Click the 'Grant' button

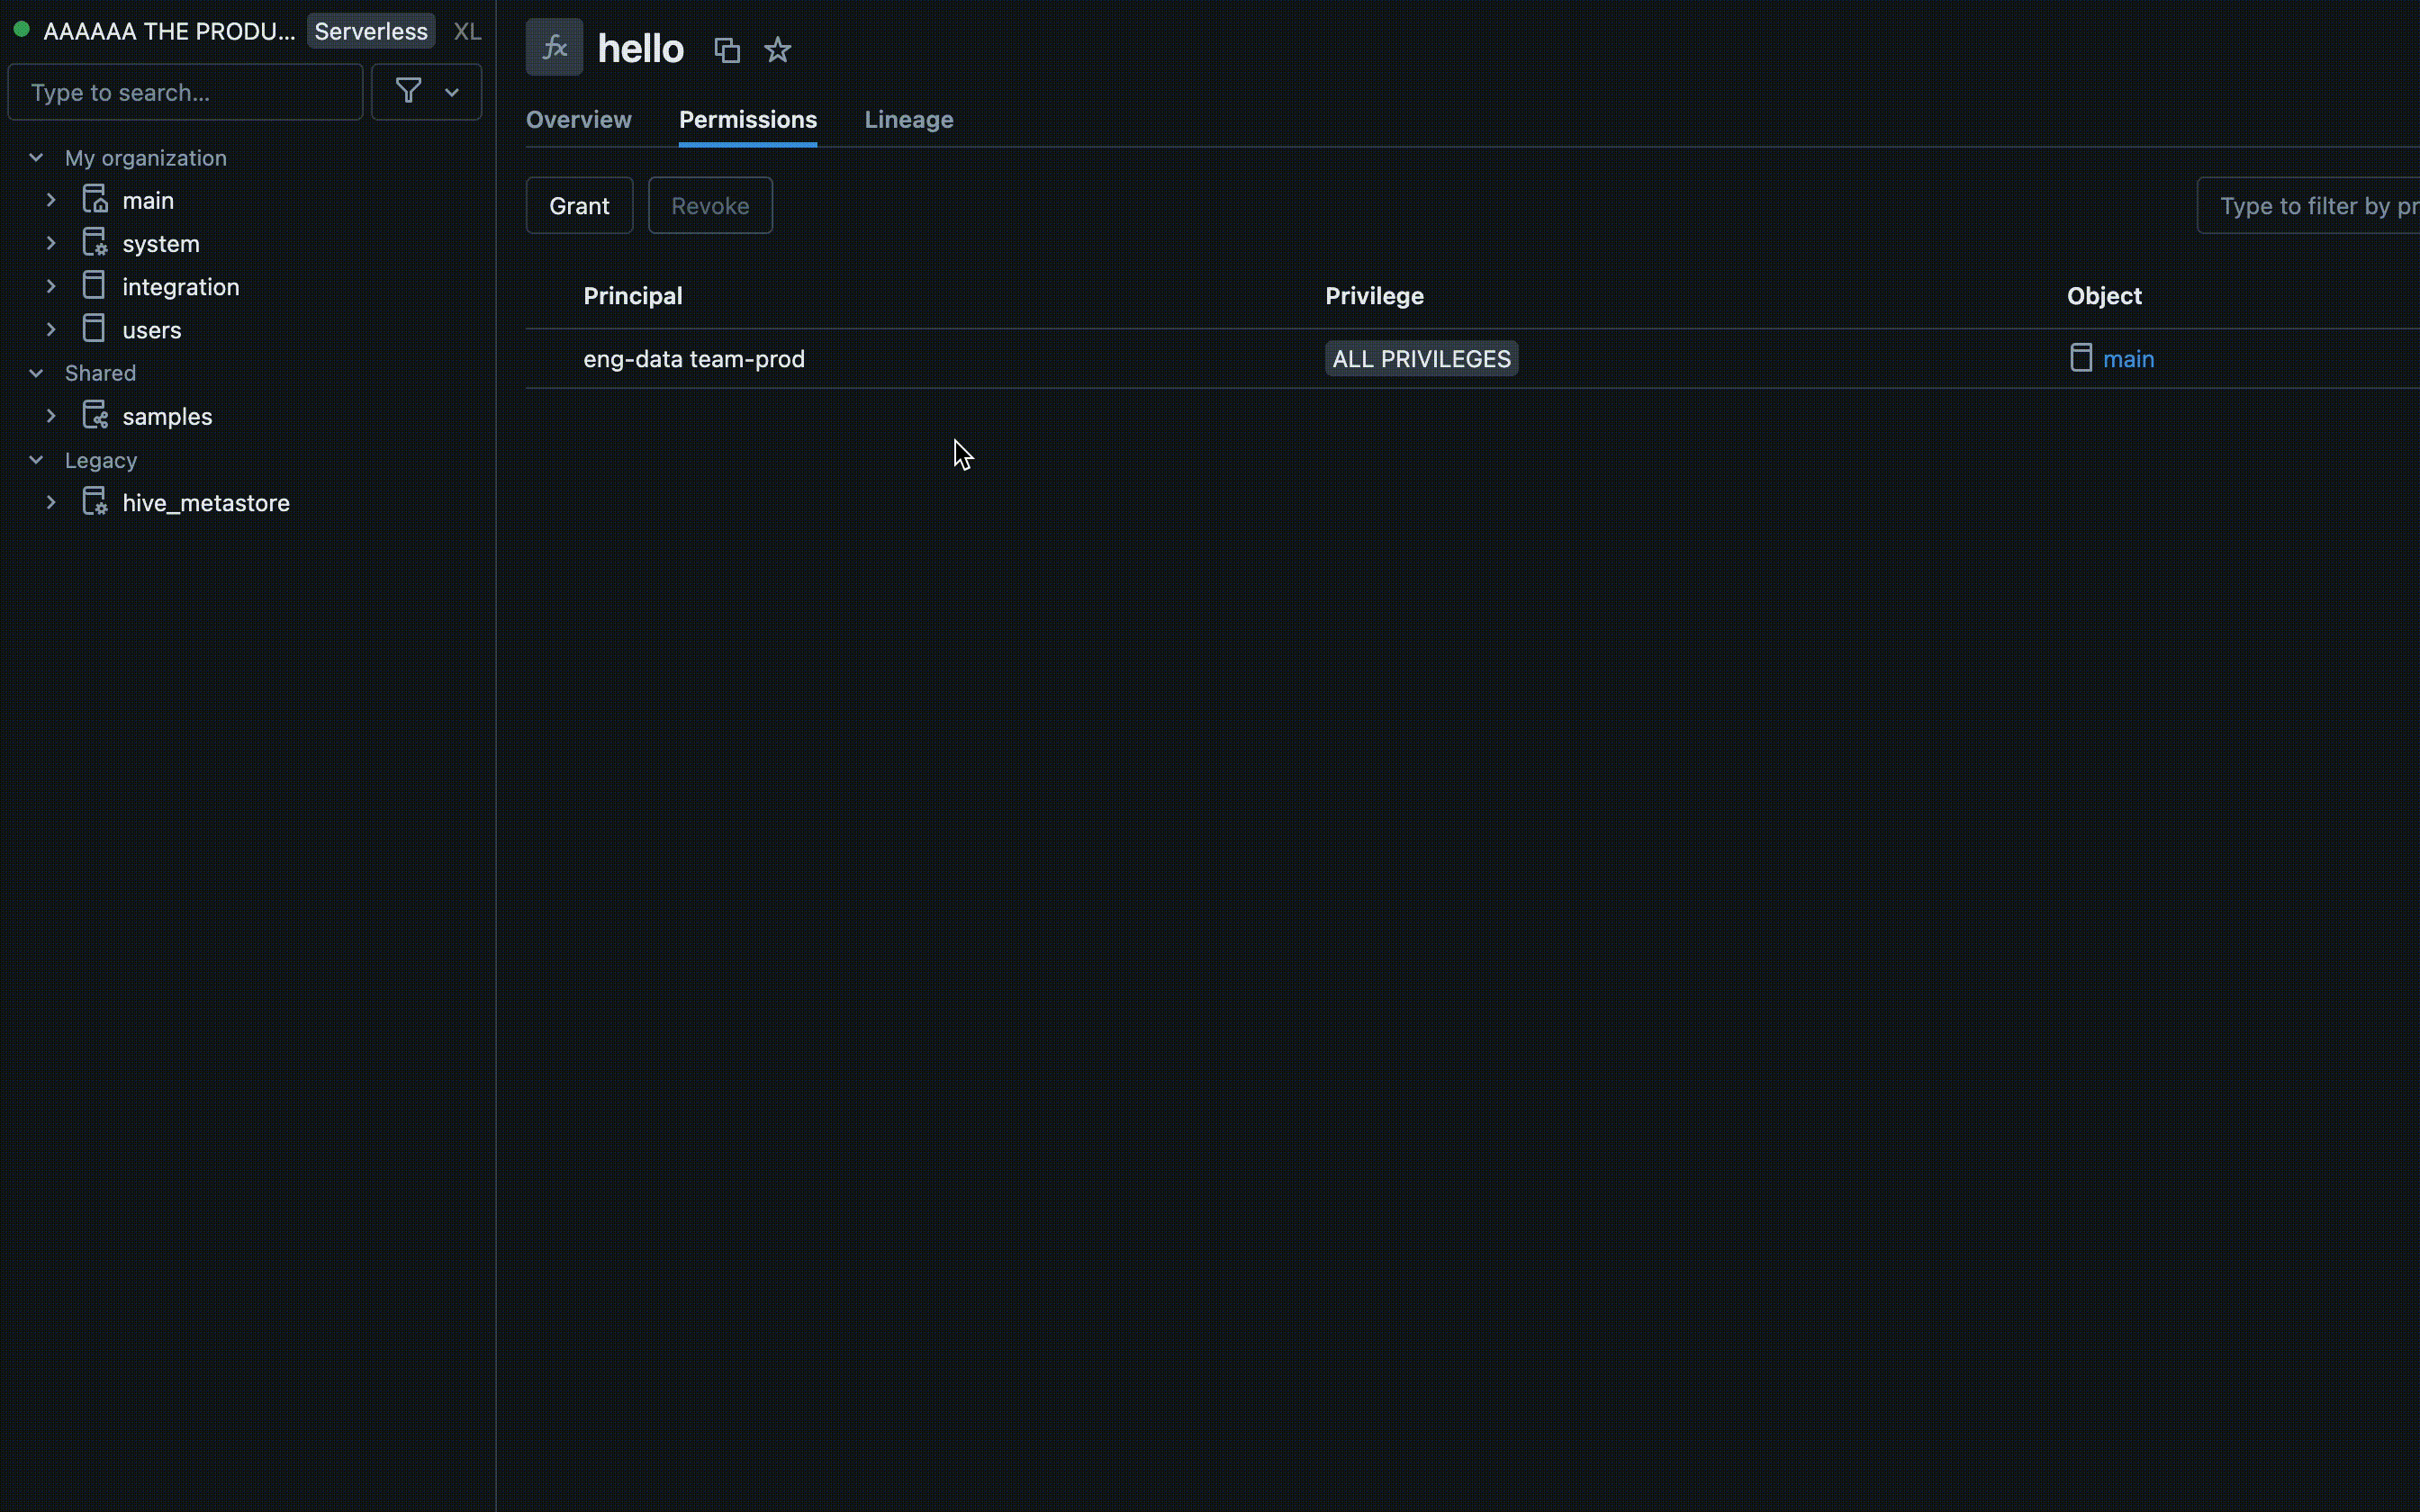(x=580, y=205)
